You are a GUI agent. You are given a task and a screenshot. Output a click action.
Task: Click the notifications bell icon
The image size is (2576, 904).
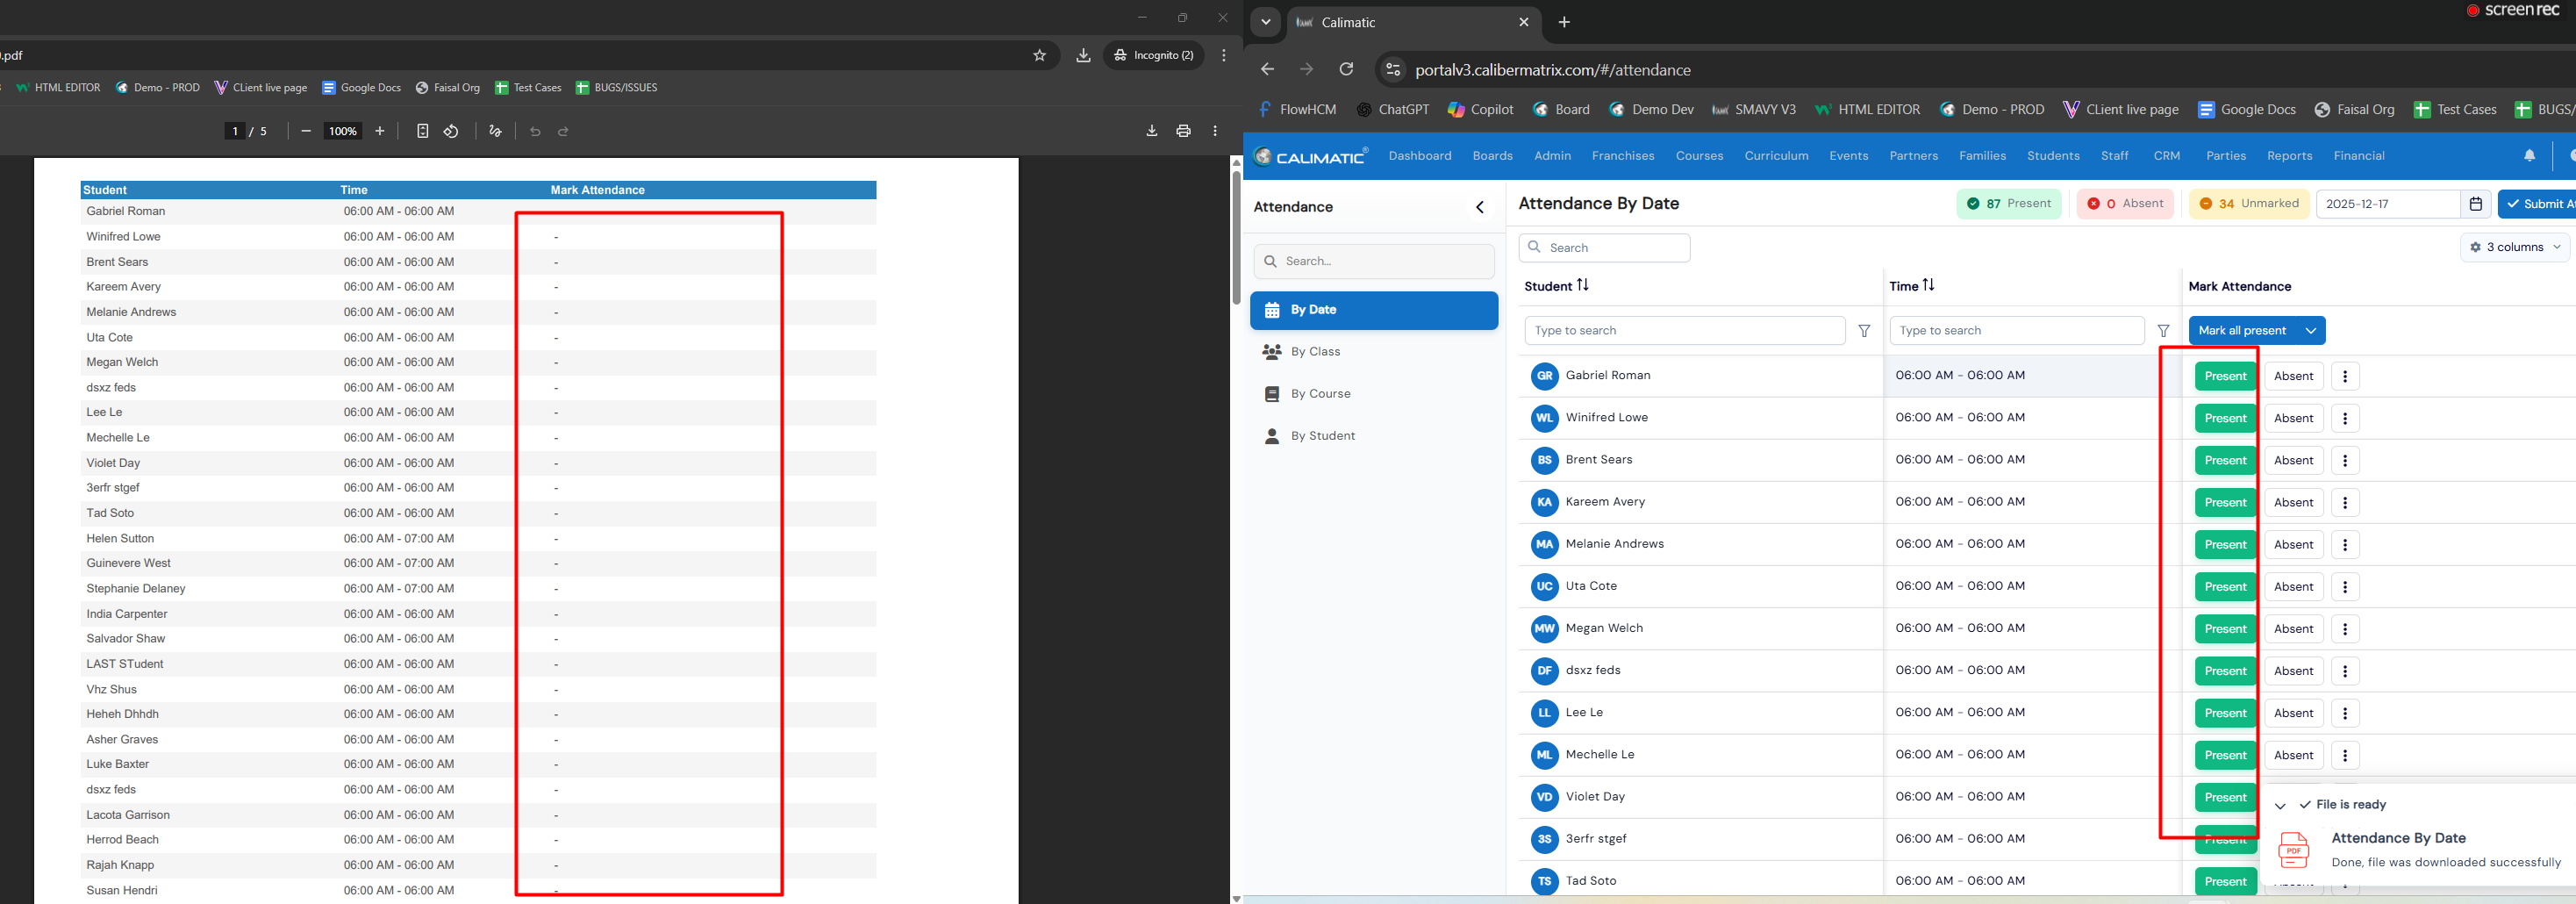[2529, 156]
